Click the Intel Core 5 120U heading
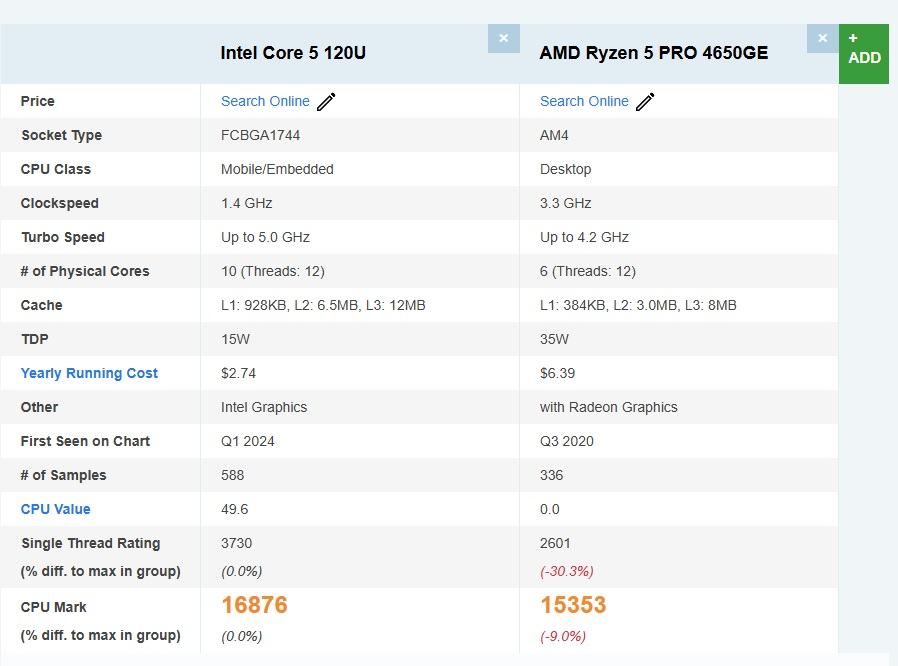Screen dimensions: 898x666 point(293,53)
